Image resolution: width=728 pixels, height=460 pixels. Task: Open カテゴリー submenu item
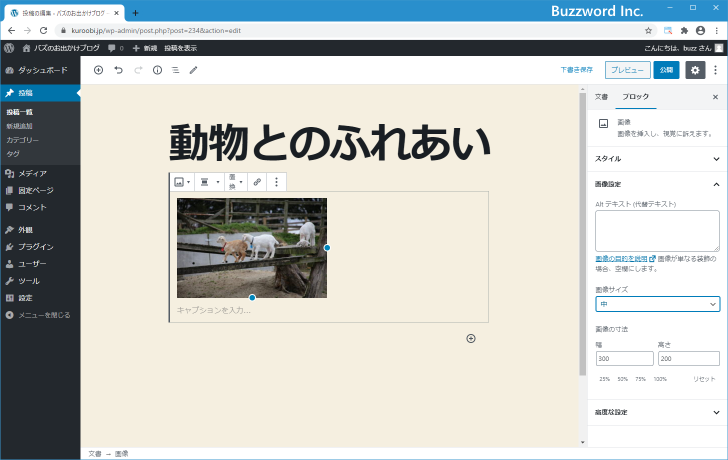tap(22, 140)
